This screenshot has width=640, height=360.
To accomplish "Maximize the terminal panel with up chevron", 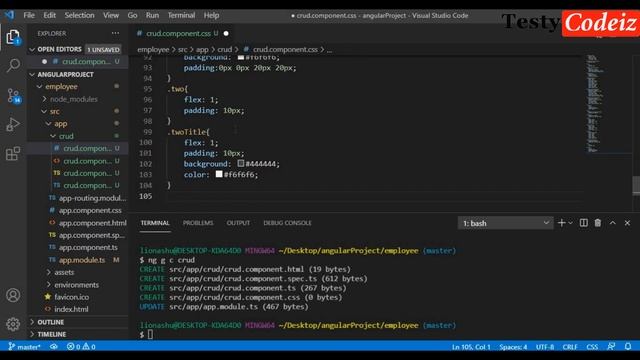I will pyautogui.click(x=613, y=223).
